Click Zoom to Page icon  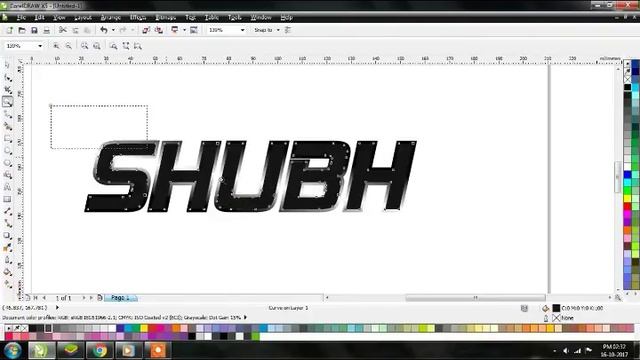113,46
